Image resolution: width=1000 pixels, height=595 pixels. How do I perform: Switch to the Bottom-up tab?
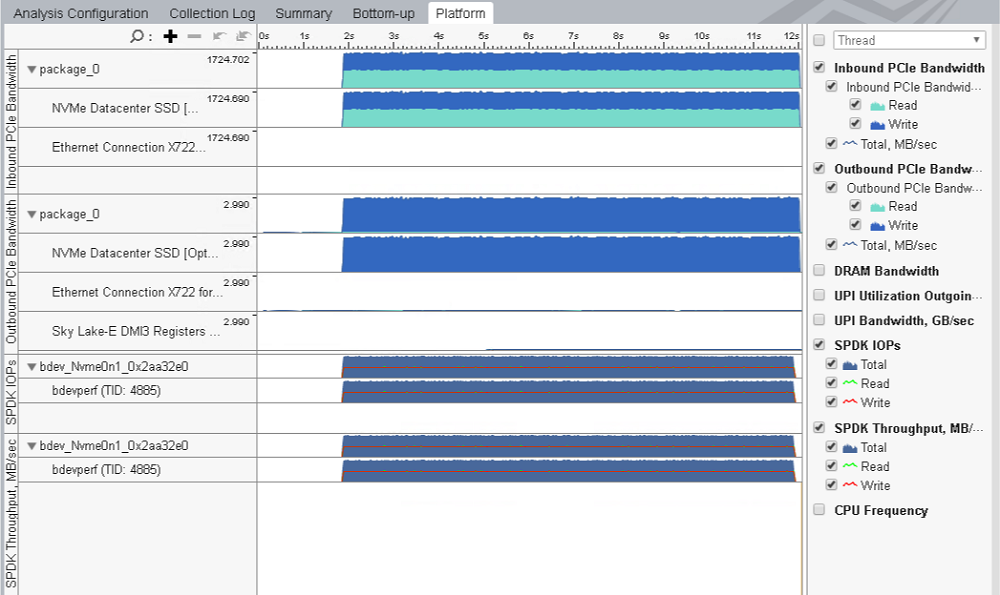tap(383, 14)
